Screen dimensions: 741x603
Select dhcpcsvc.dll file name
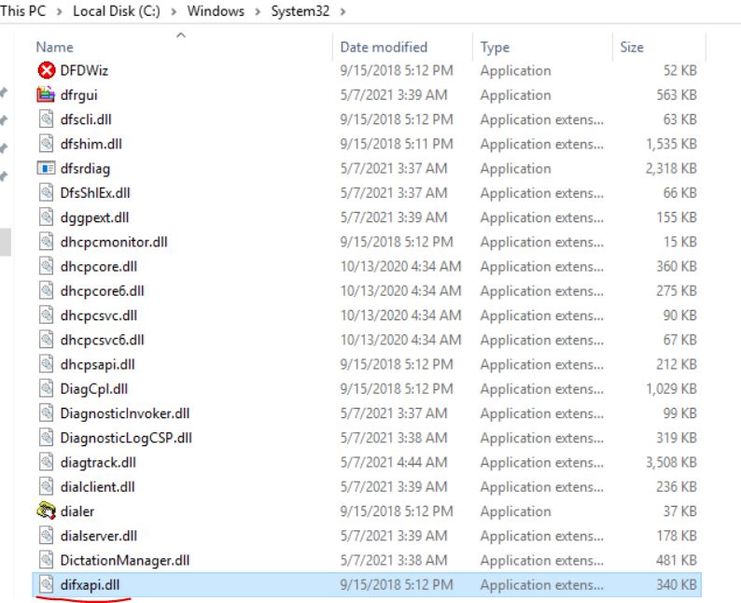click(99, 316)
